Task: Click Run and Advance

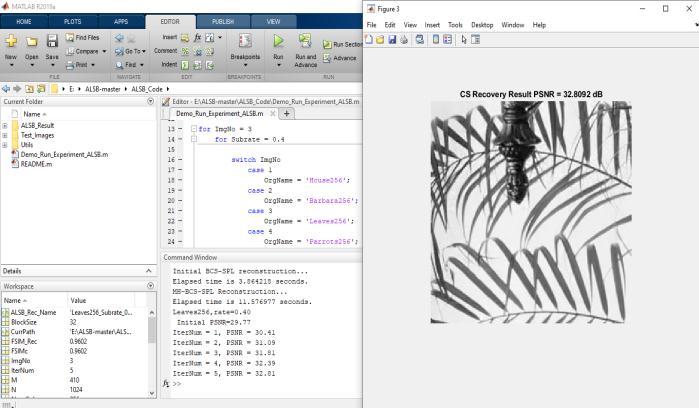Action: [x=305, y=50]
